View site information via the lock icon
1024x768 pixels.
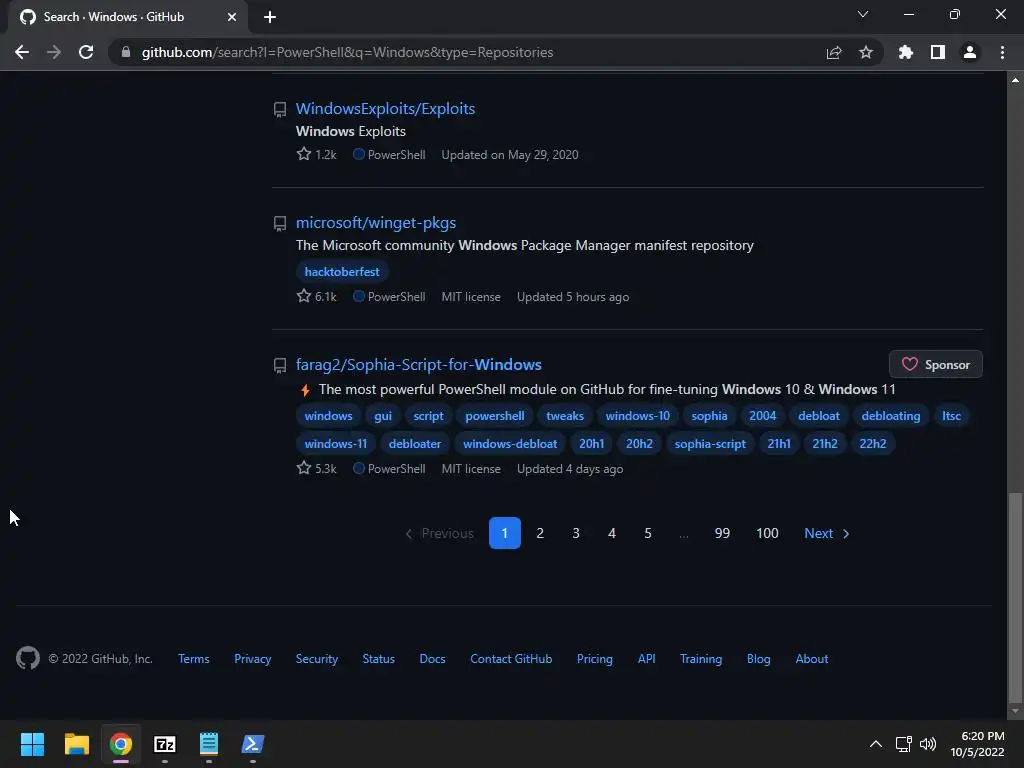click(x=126, y=52)
